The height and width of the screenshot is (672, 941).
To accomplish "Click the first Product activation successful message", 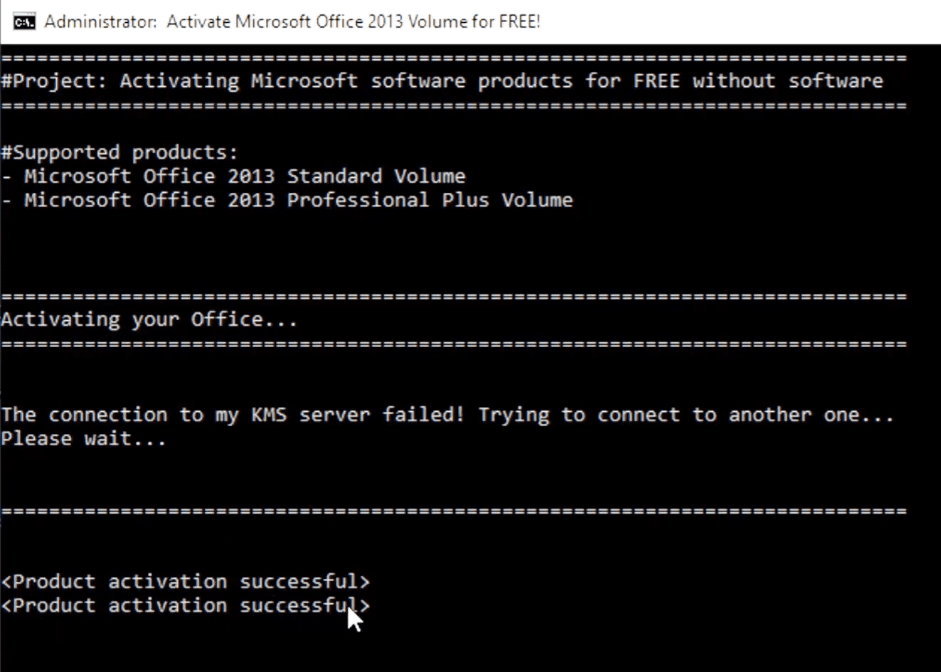I will (185, 581).
